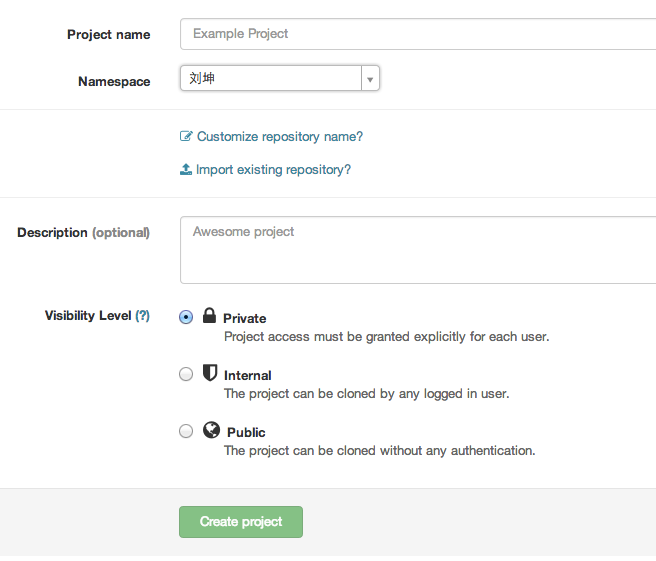Click the Customize repository pencil icon
This screenshot has height=561, width=656.
click(186, 137)
